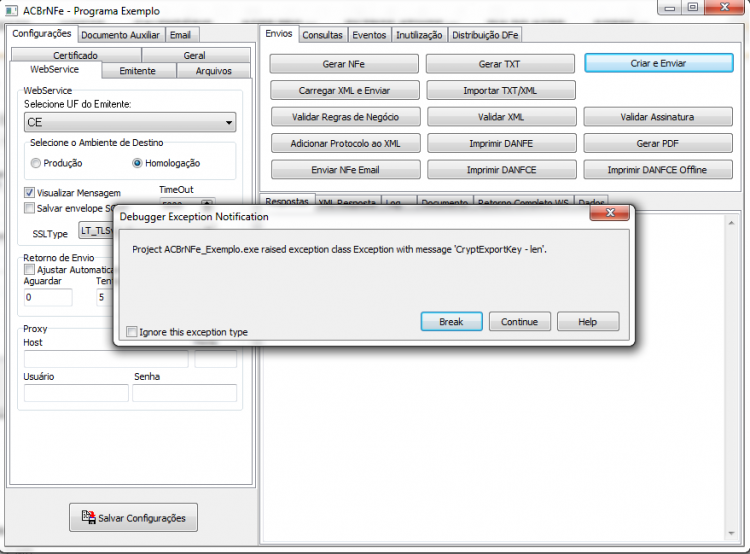Click scroll down arrow in response area
This screenshot has height=554, width=750.
731,533
